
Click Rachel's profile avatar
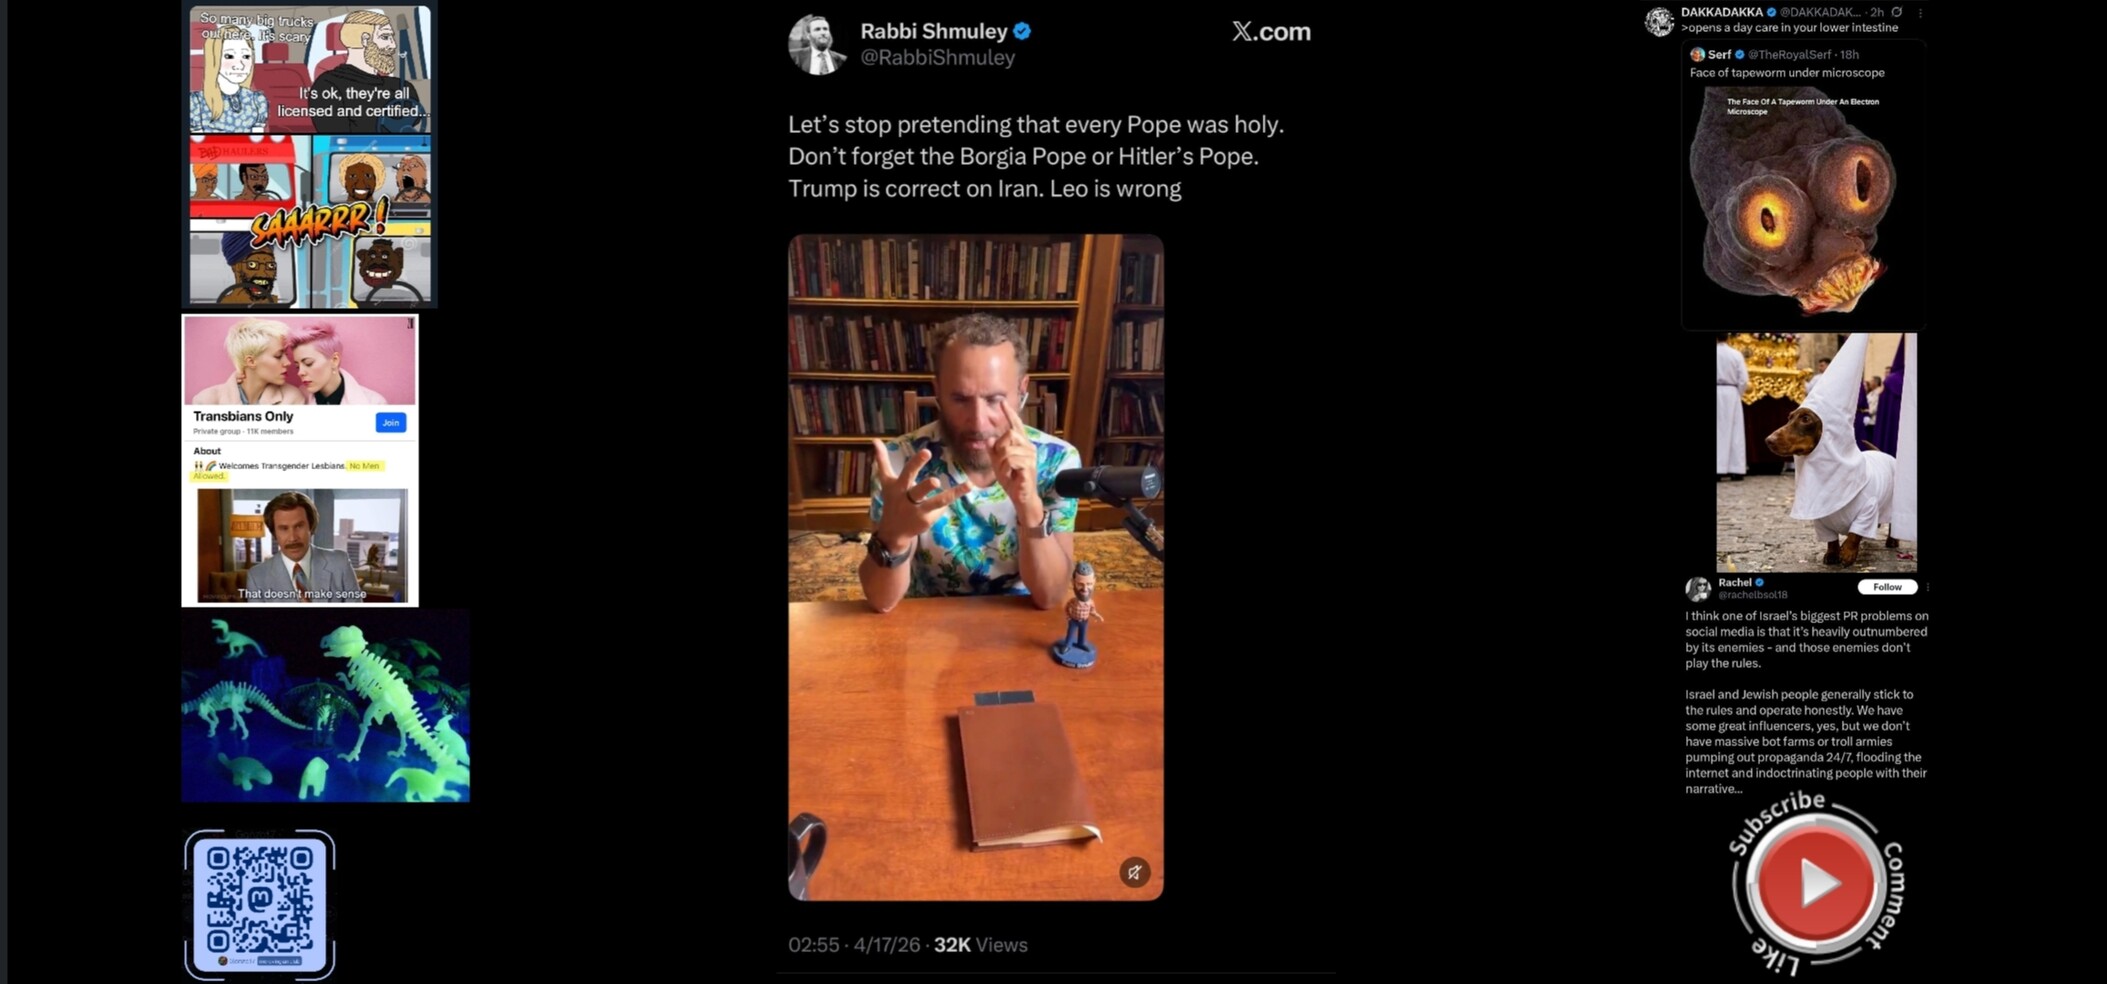coord(1698,589)
